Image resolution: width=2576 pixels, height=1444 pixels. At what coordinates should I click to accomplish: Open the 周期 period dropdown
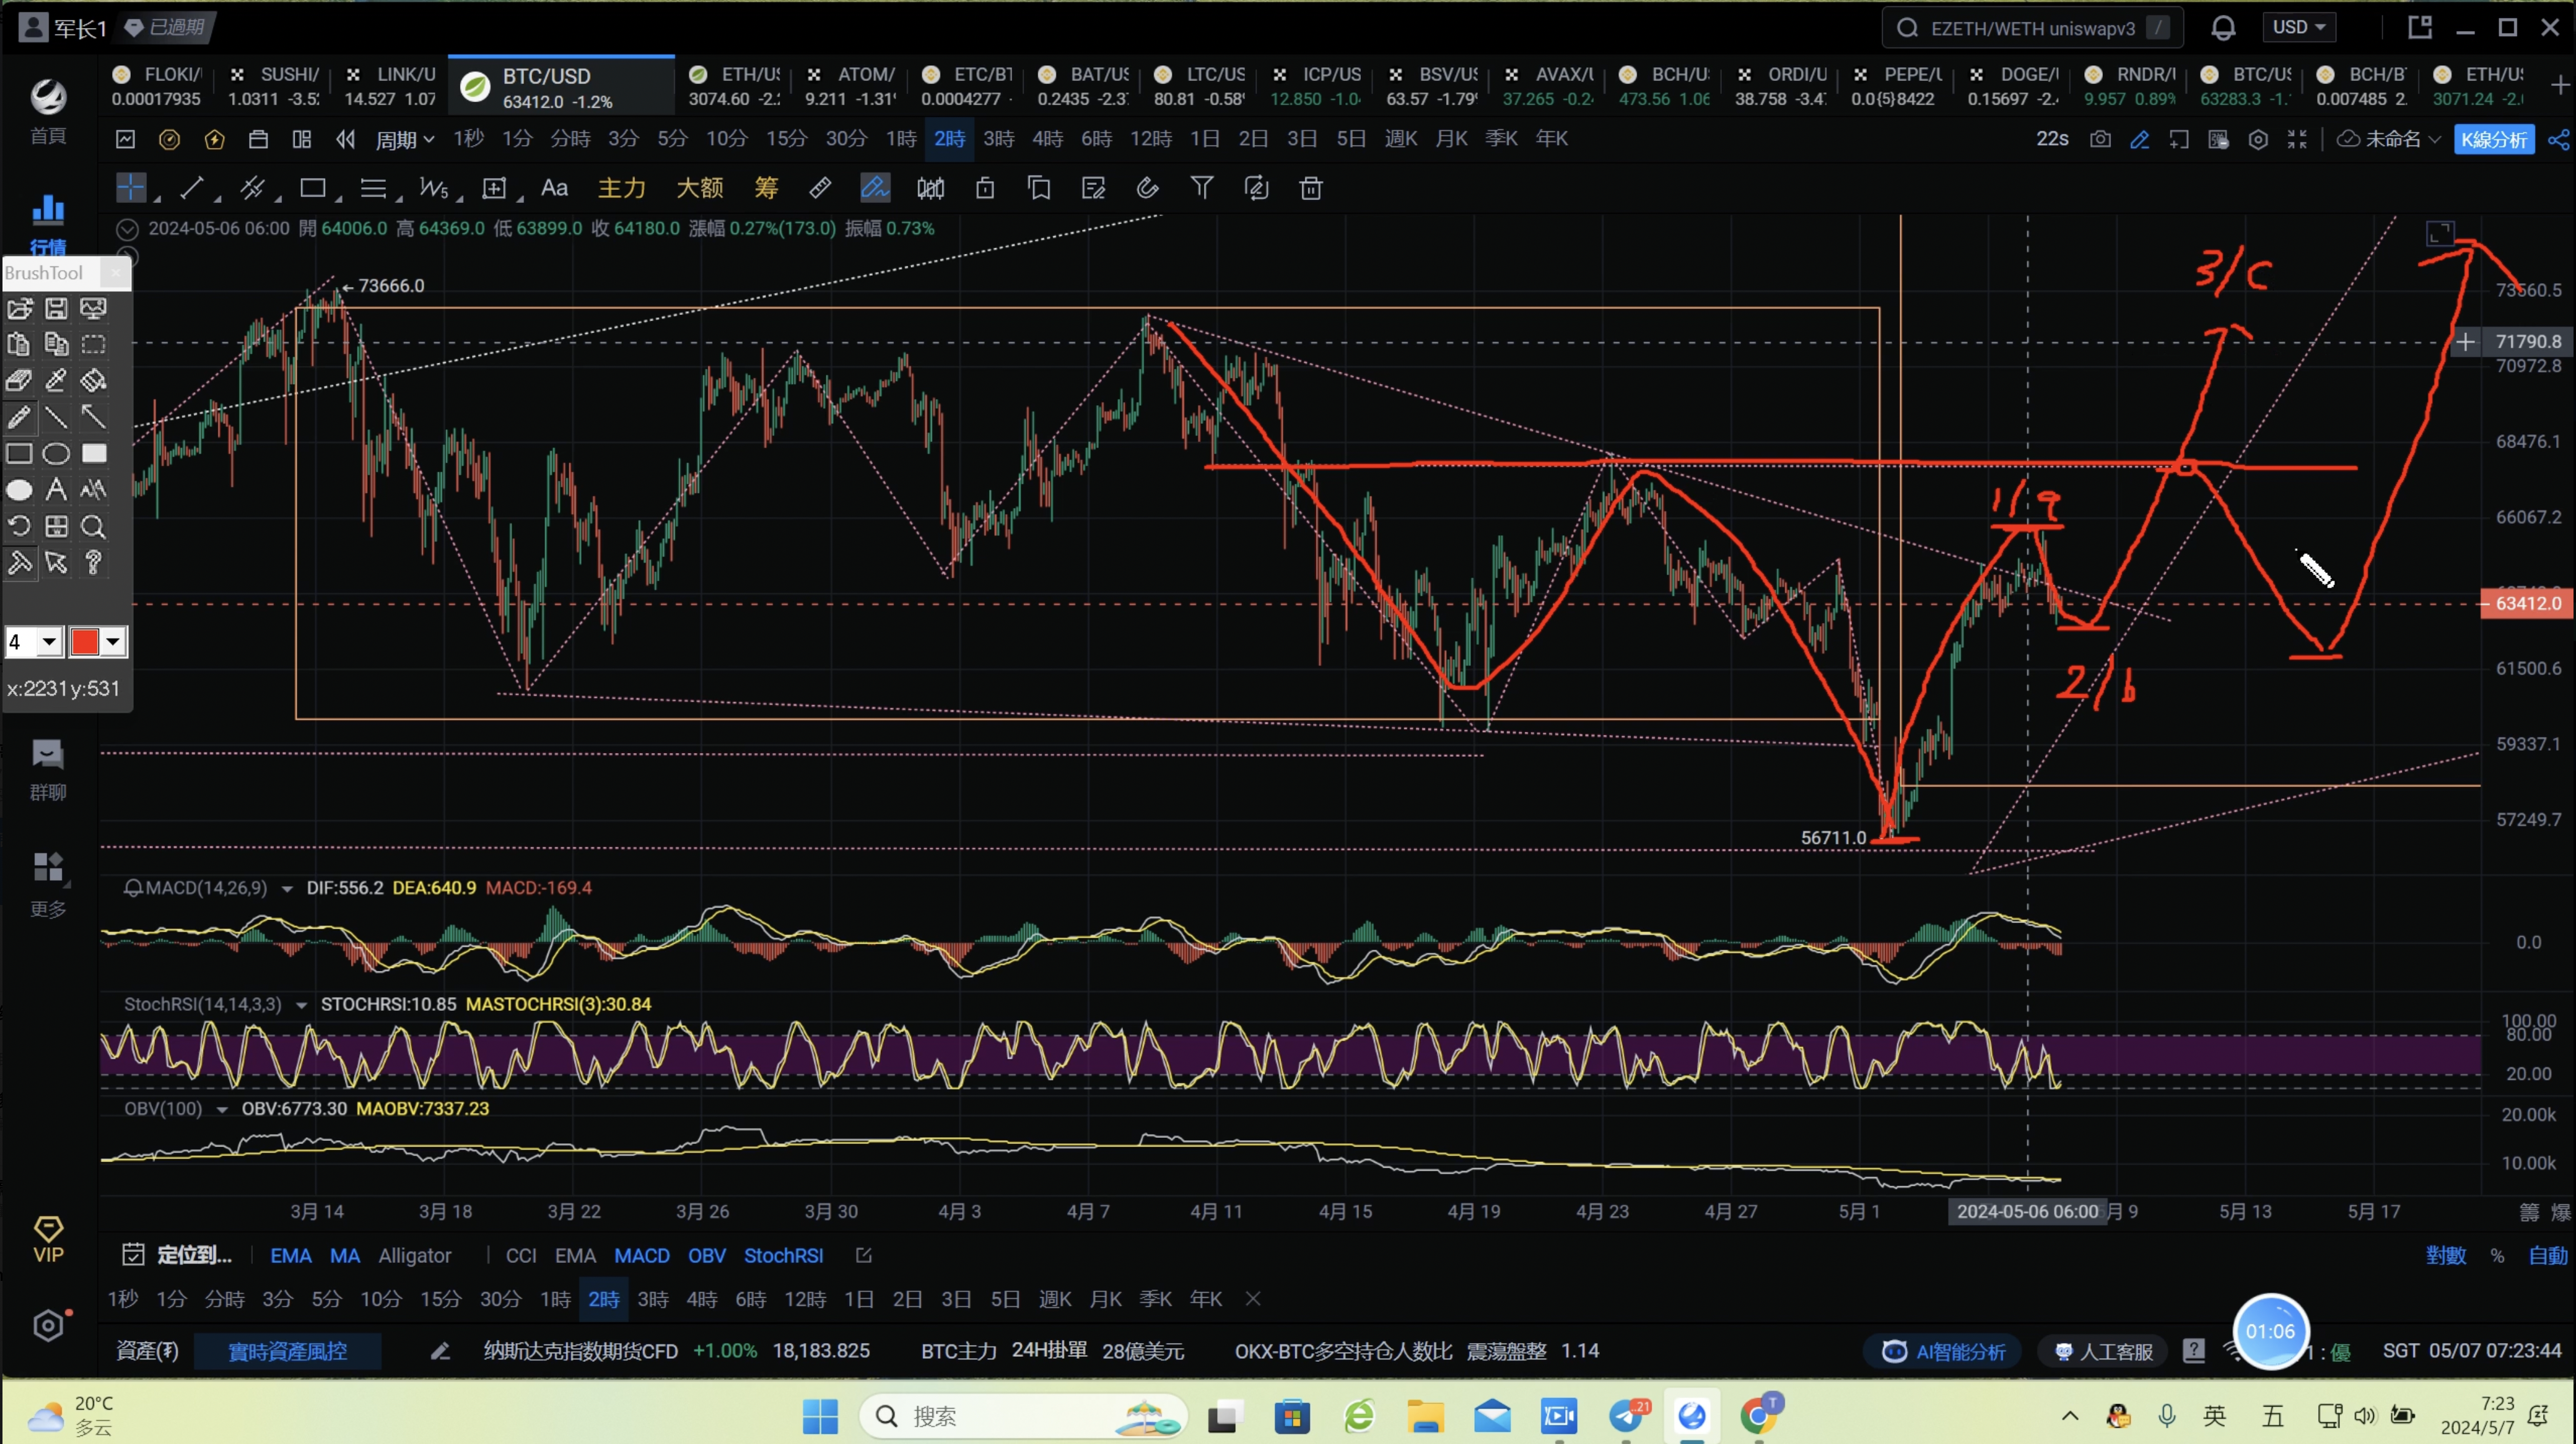(x=404, y=139)
